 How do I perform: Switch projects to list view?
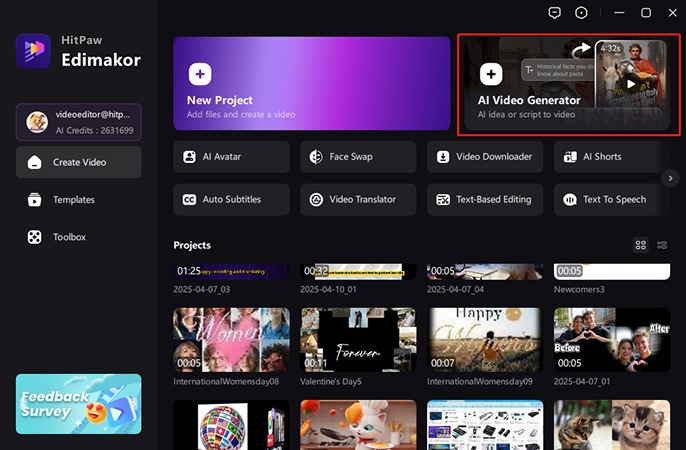click(662, 245)
